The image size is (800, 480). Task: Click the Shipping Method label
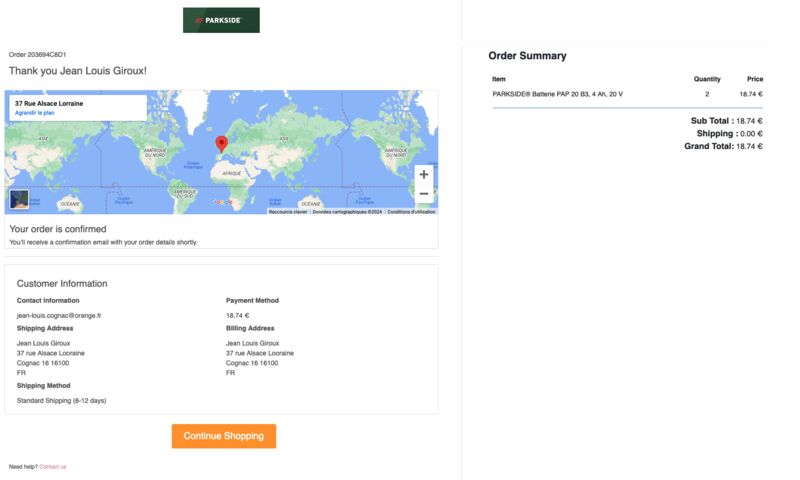tap(43, 386)
